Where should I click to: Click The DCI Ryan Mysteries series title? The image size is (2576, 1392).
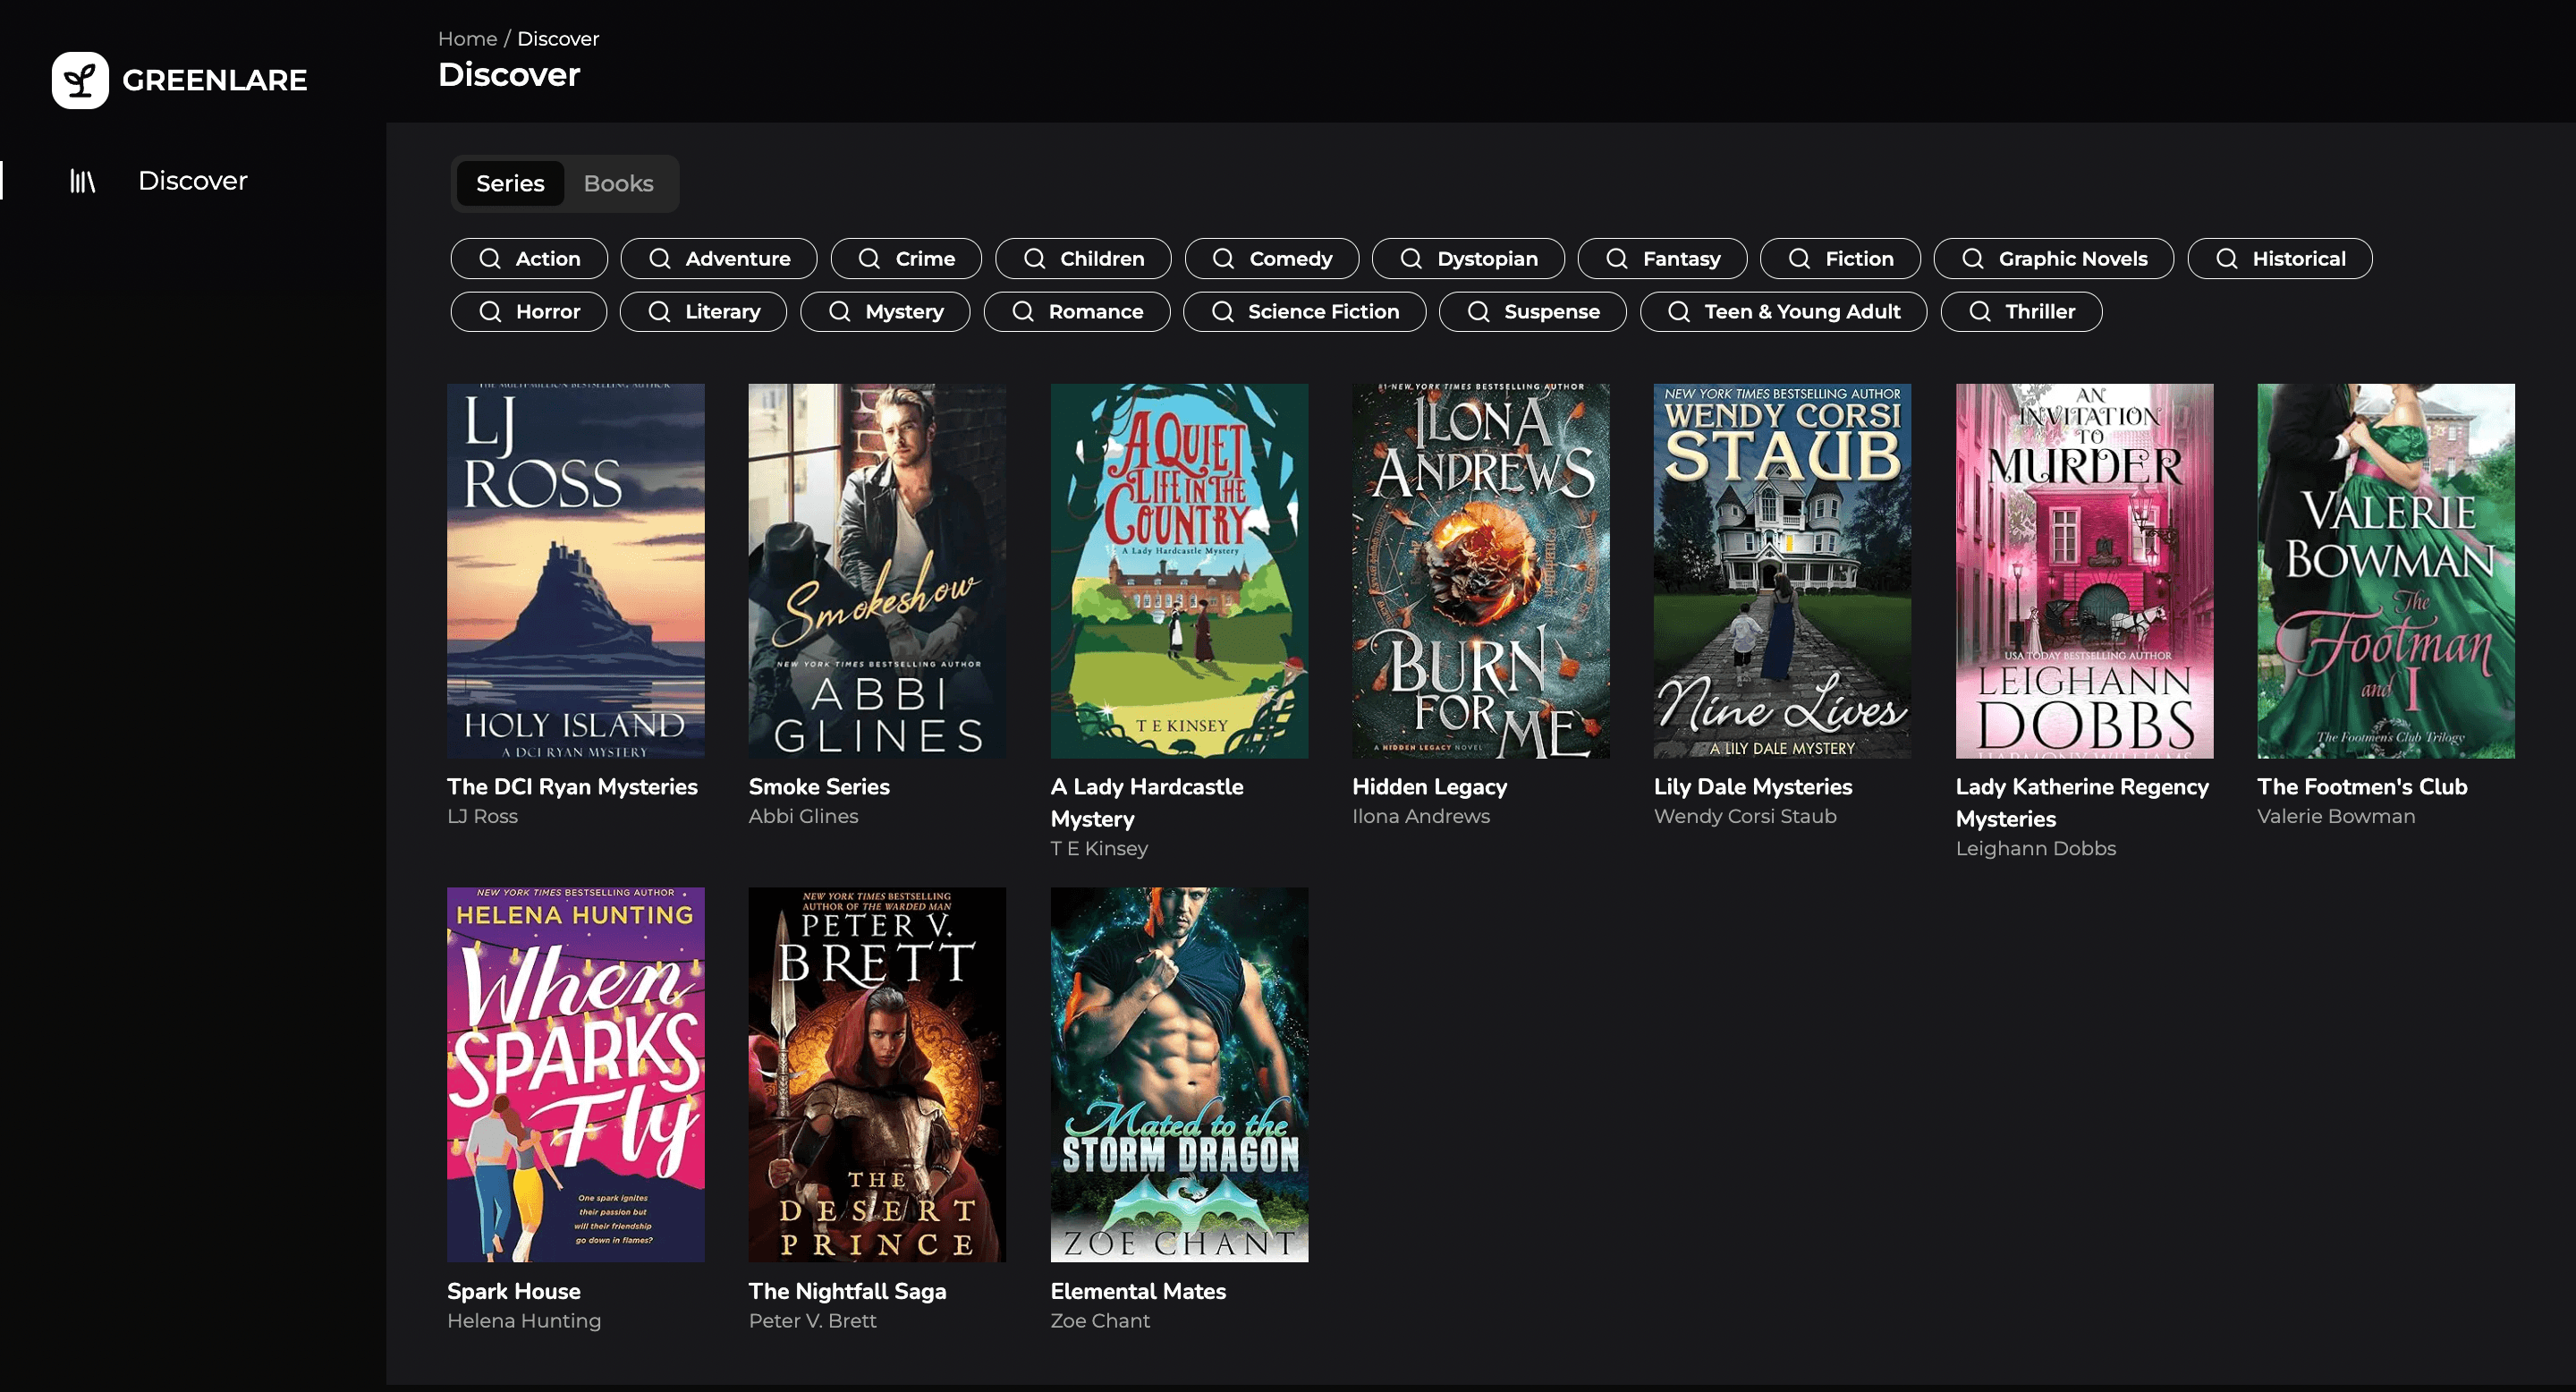[572, 787]
